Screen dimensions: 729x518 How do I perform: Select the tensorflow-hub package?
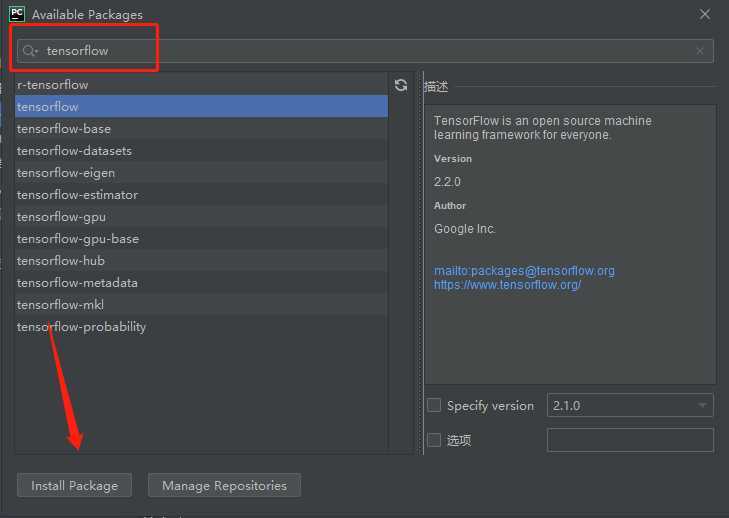201,261
